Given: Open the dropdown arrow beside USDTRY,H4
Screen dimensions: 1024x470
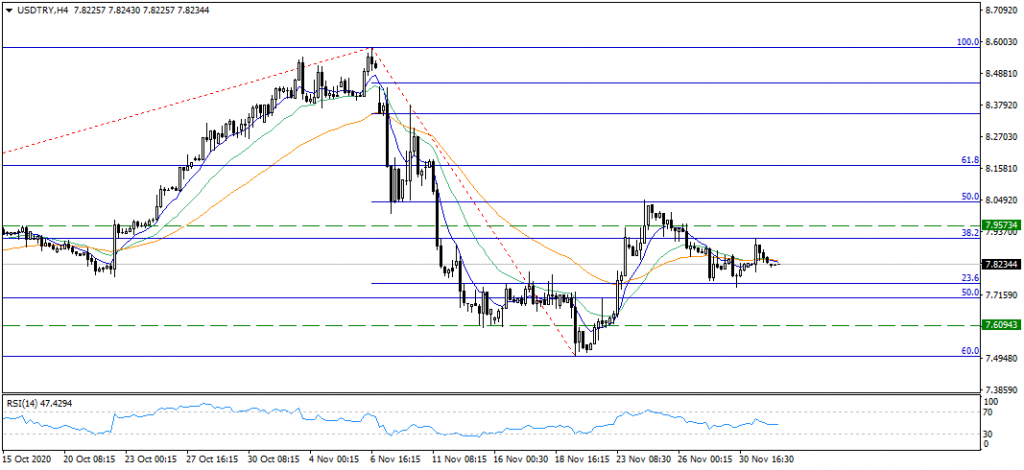Looking at the screenshot, I should click(9, 8).
